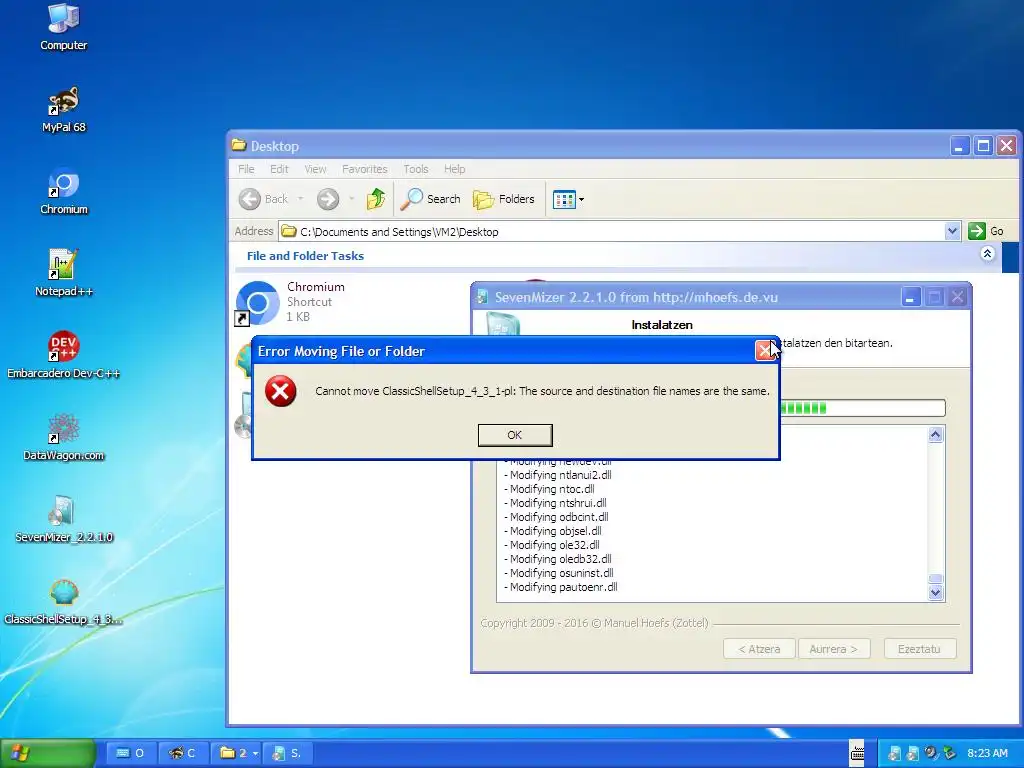
Task: Click the Aurrera button in SevenMizer
Action: pyautogui.click(x=833, y=649)
